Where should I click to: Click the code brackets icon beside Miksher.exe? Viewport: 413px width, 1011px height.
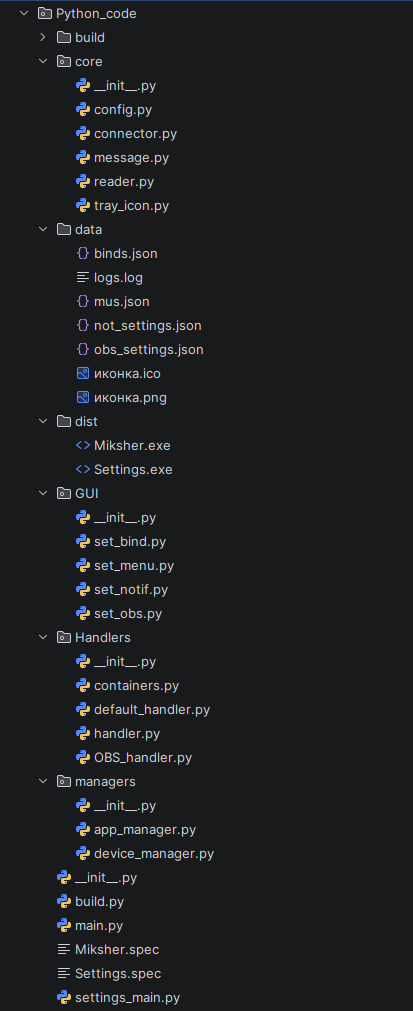[x=82, y=446]
